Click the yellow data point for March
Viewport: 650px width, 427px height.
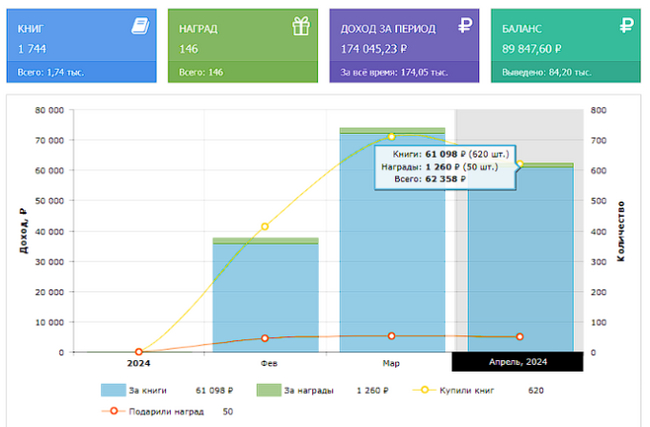coord(392,136)
